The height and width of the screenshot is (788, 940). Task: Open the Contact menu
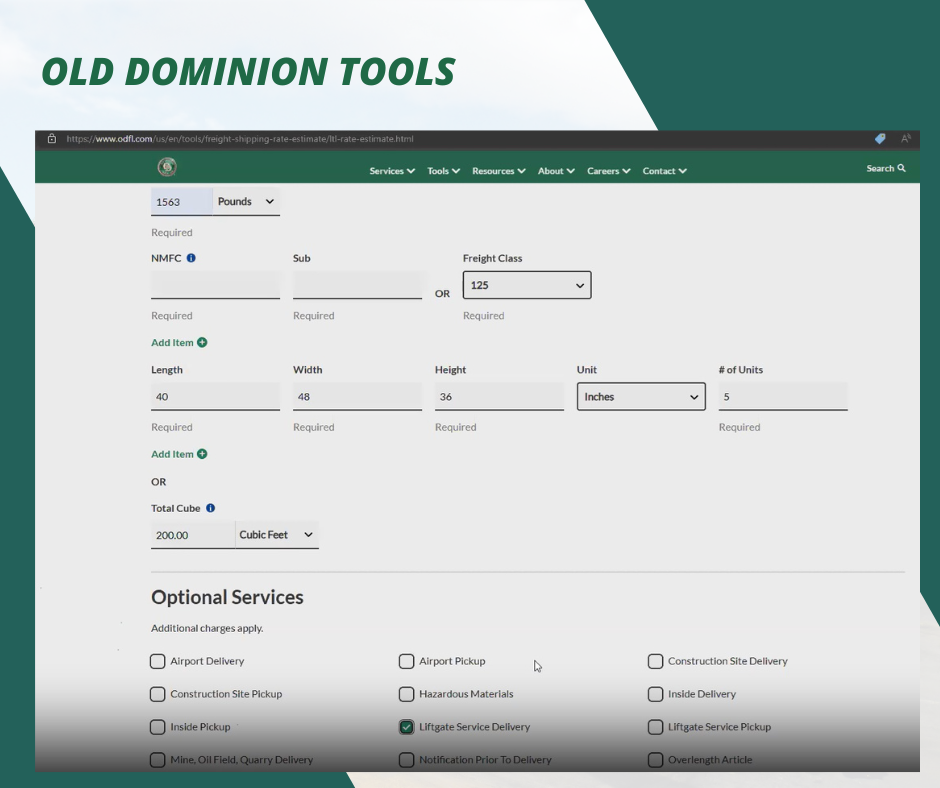coord(665,171)
